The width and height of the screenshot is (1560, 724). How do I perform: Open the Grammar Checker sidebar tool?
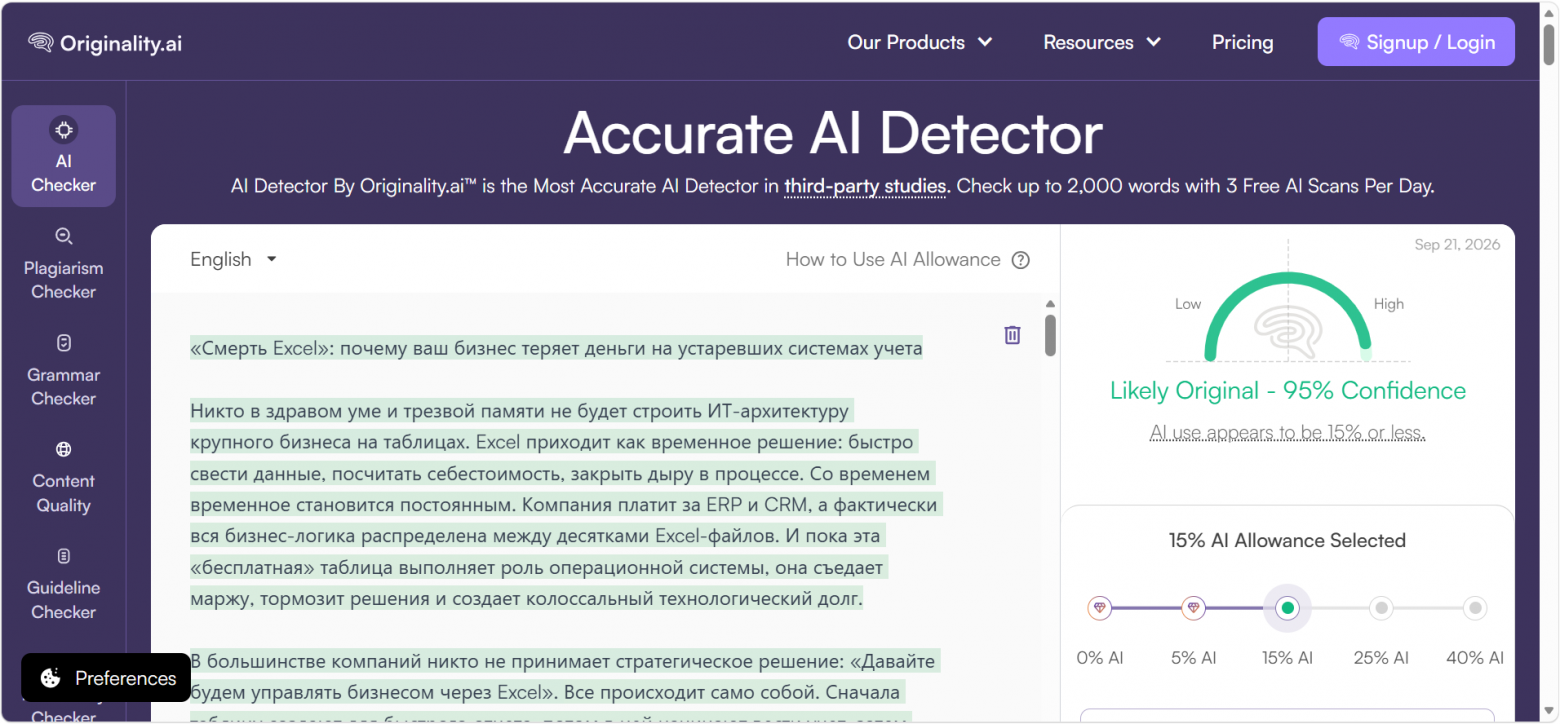64,370
